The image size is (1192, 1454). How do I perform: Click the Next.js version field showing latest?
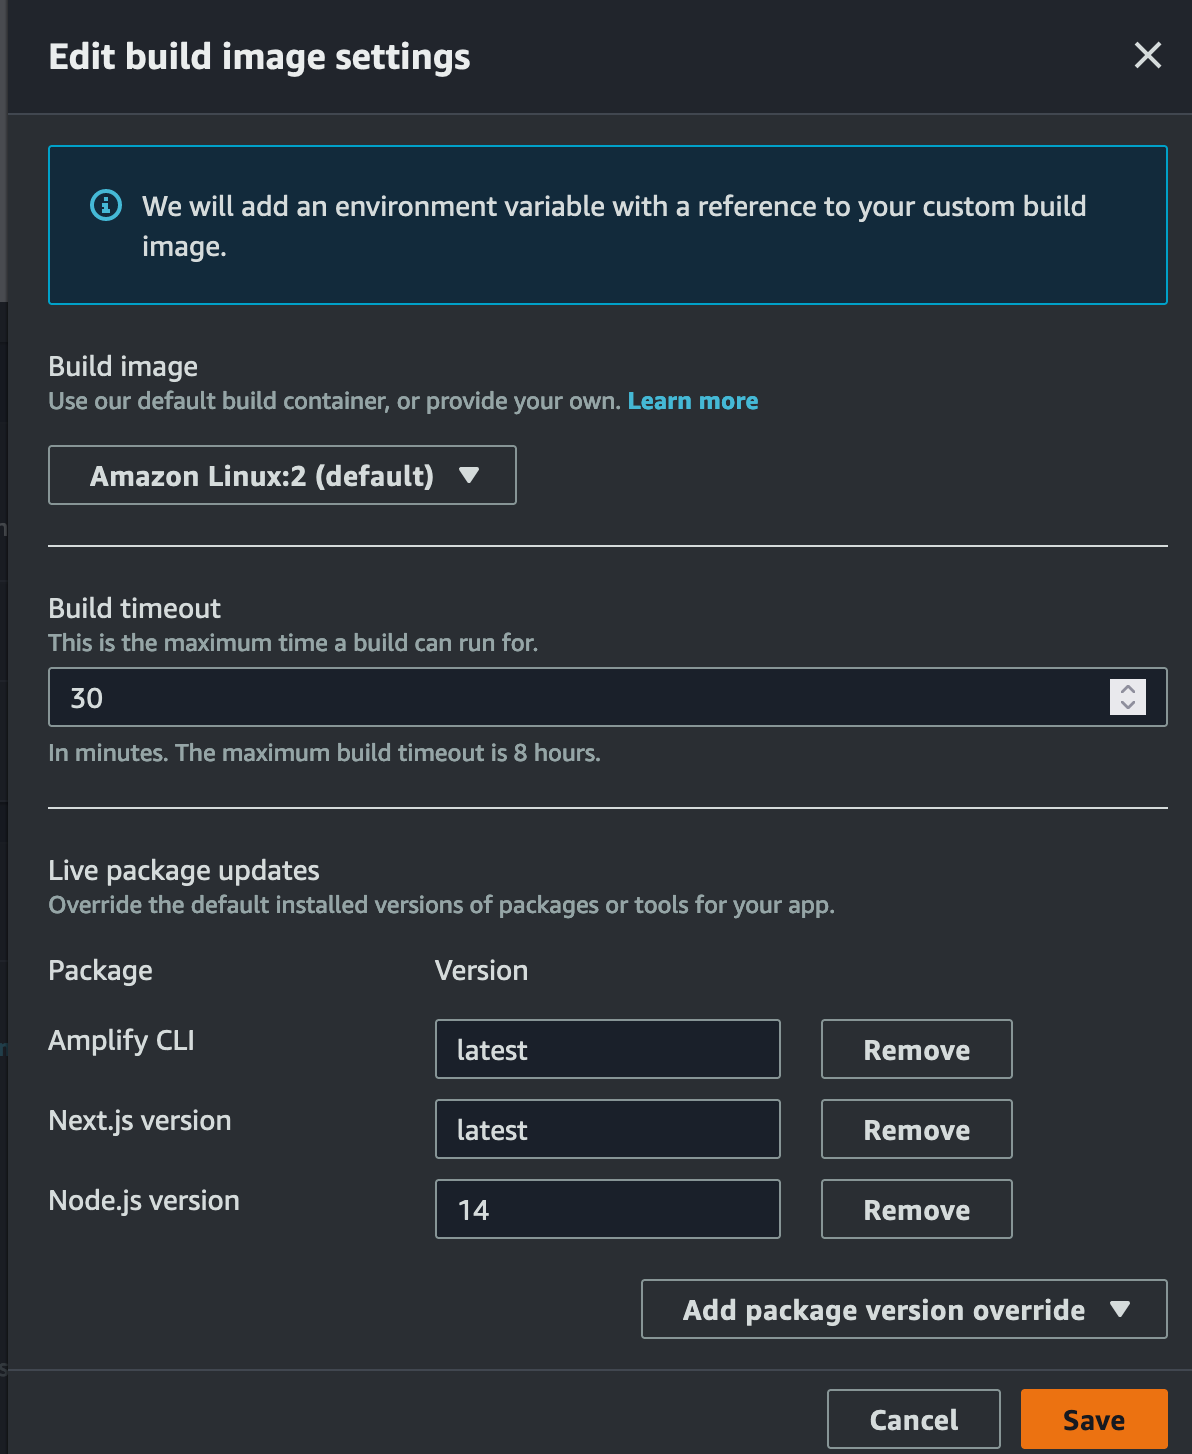(x=607, y=1129)
